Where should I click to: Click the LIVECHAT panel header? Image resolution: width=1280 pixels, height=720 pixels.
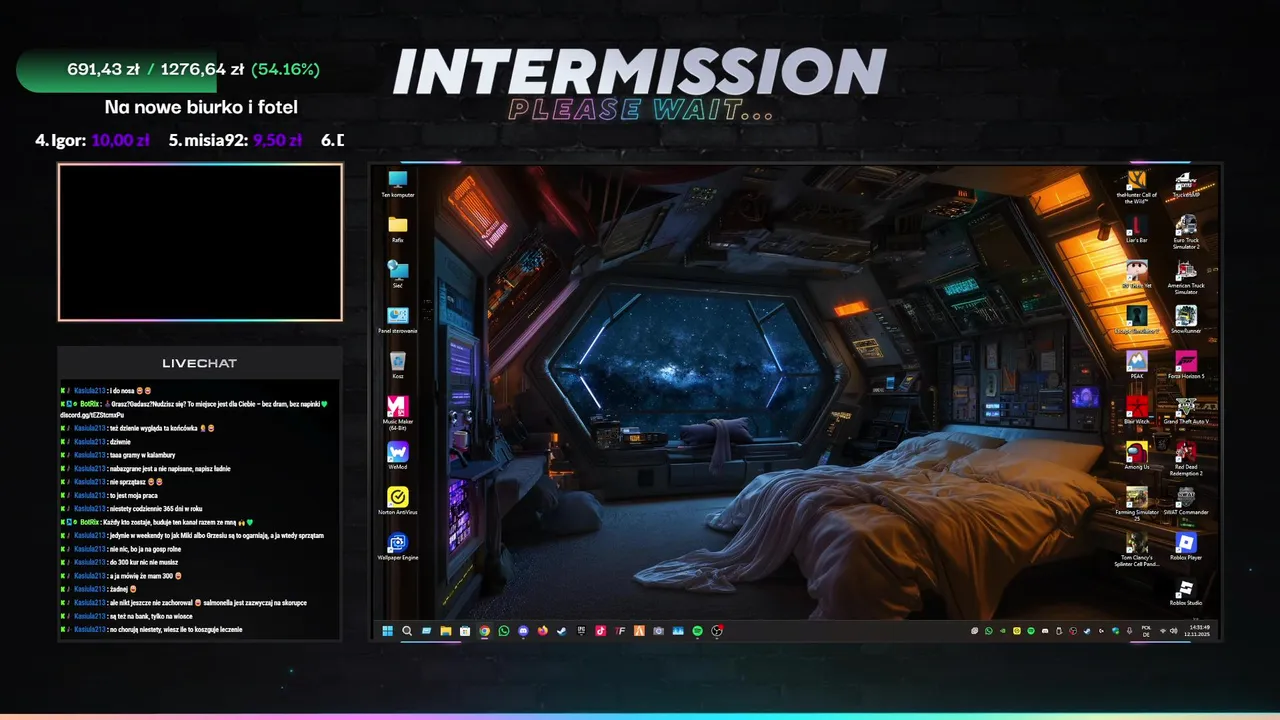200,363
